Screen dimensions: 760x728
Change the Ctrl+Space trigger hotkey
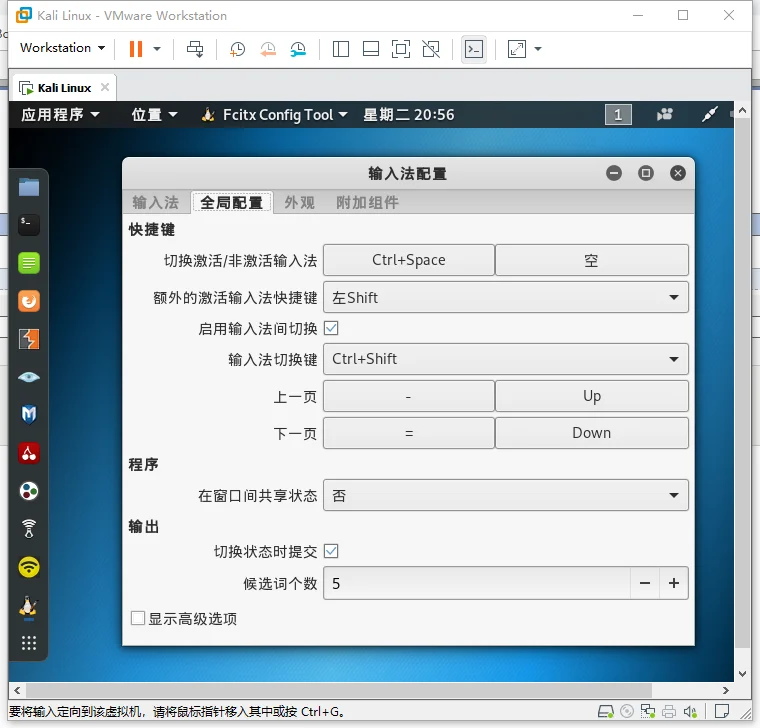(409, 260)
